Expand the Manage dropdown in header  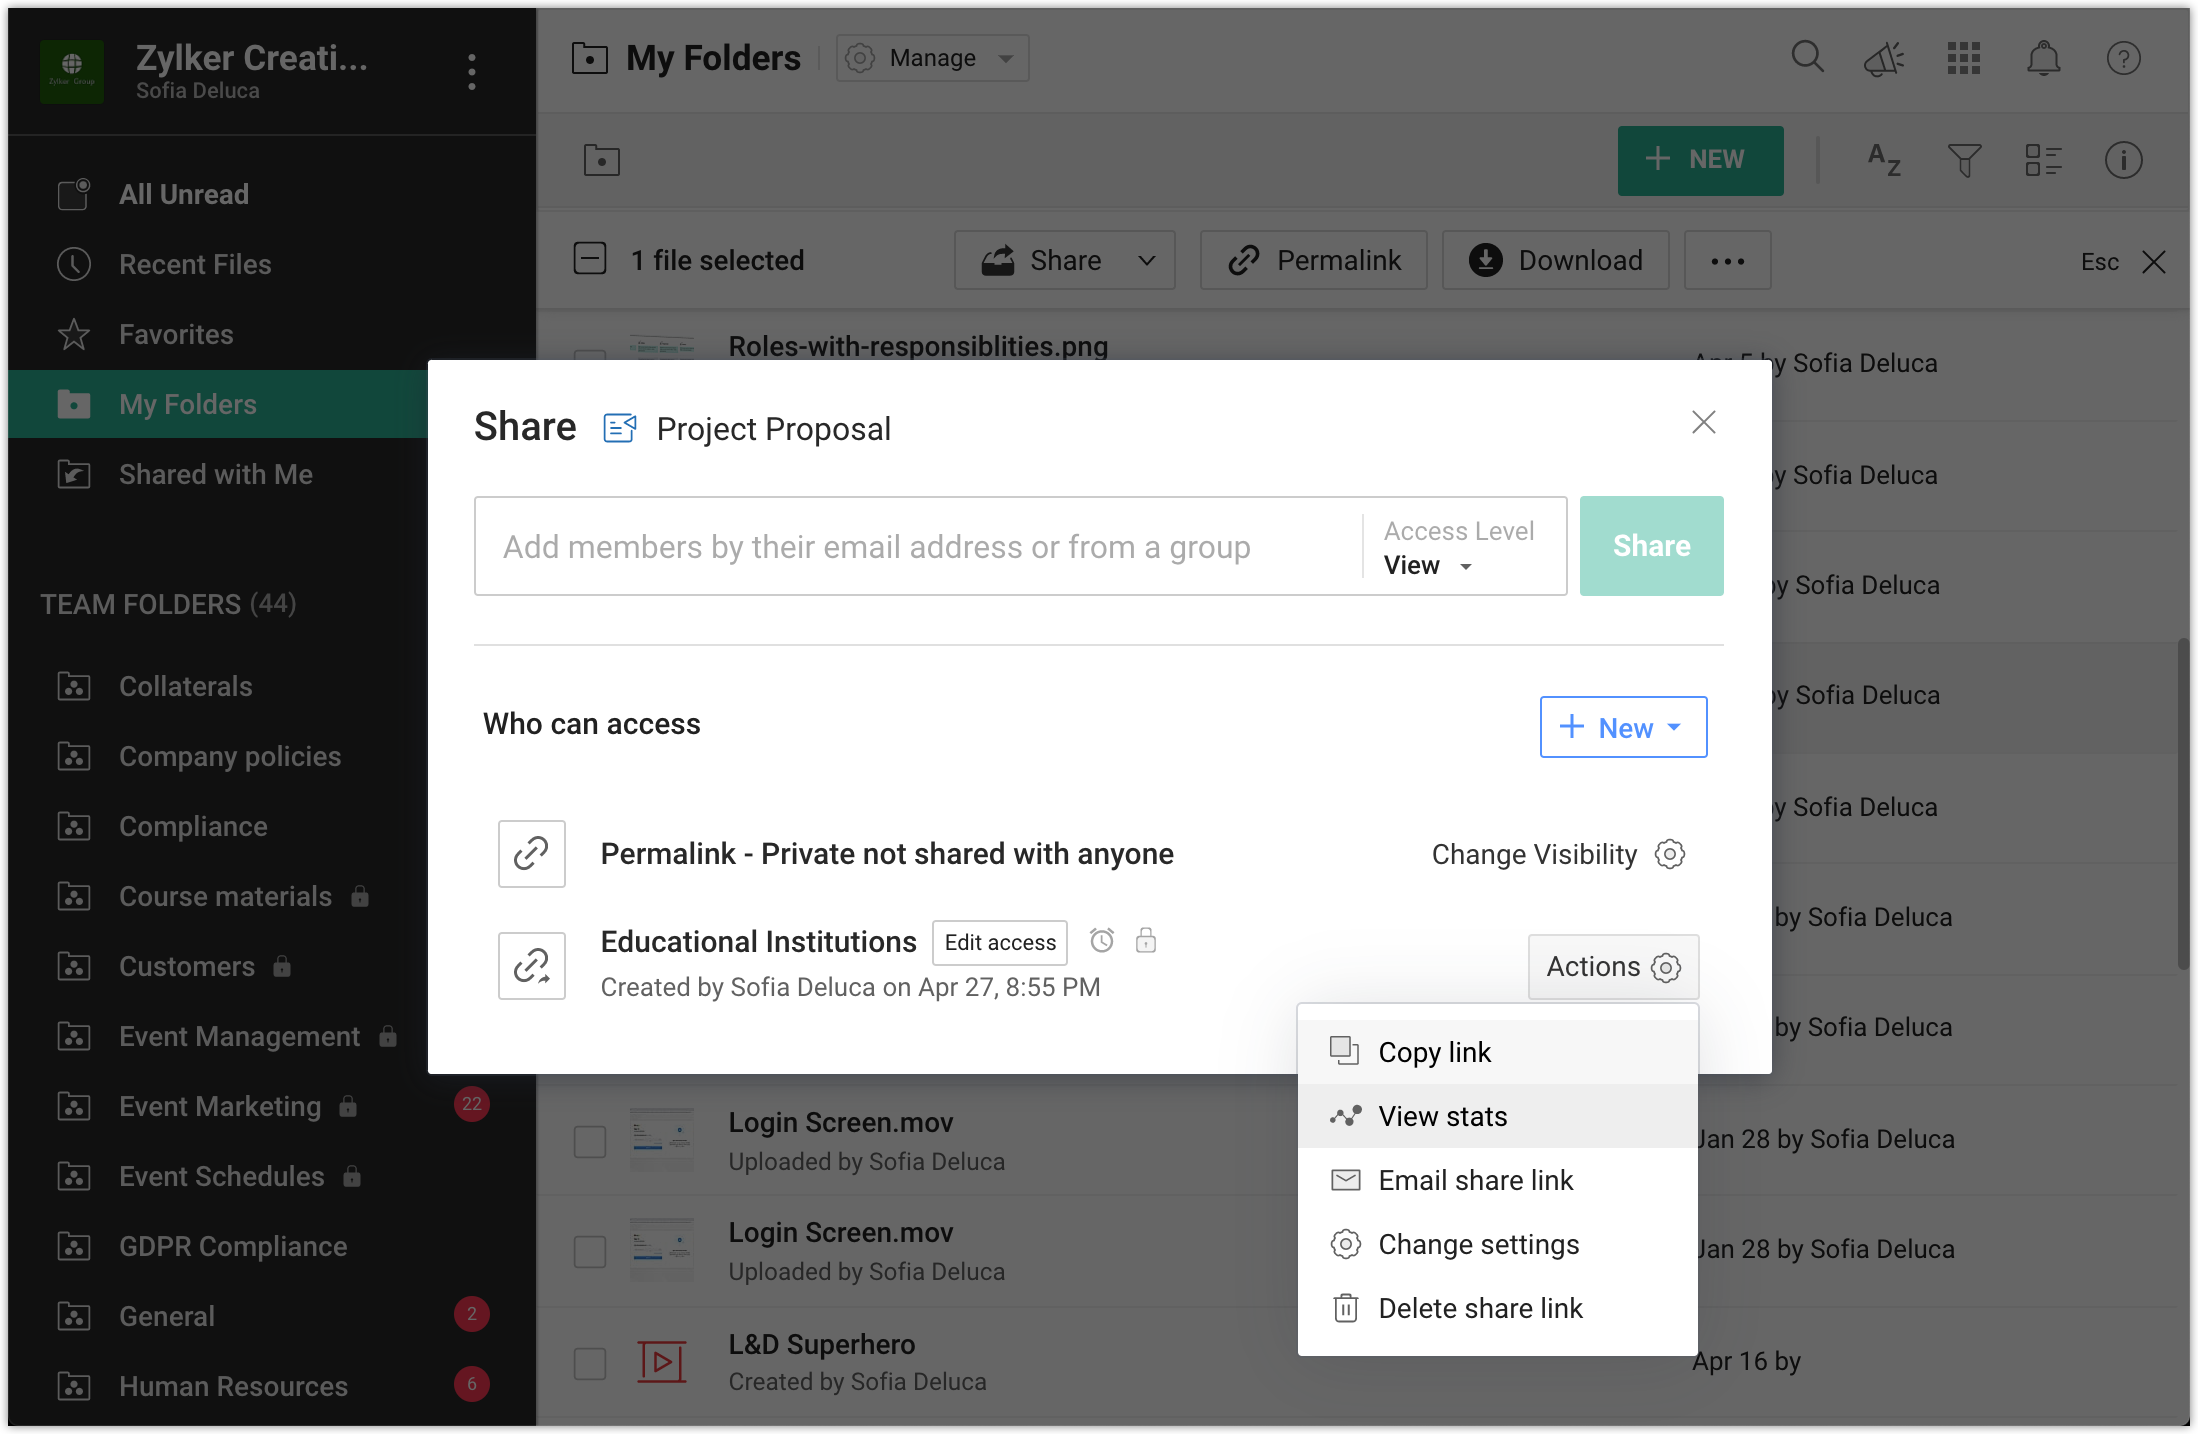(932, 58)
